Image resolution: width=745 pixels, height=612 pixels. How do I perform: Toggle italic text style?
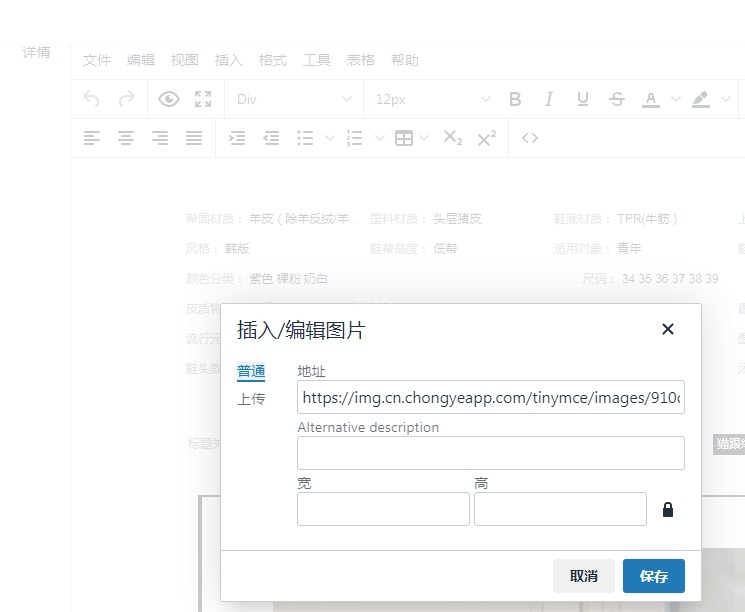pyautogui.click(x=549, y=99)
